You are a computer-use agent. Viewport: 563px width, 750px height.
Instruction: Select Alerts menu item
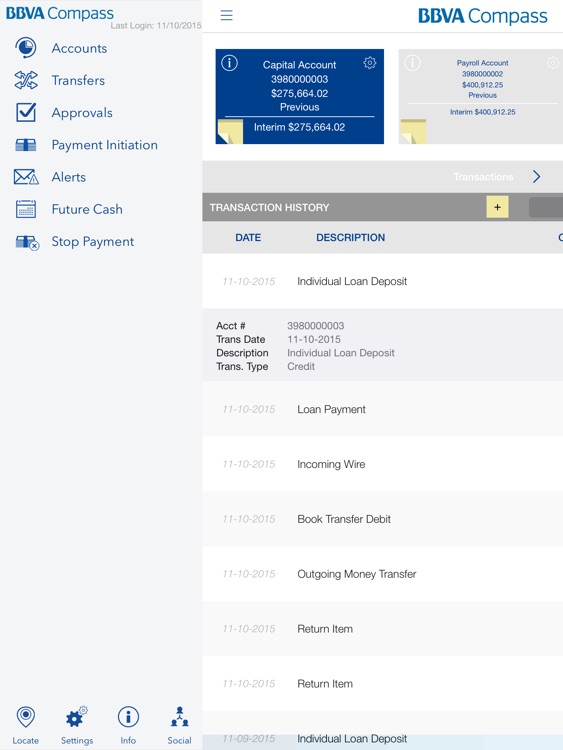coord(68,177)
